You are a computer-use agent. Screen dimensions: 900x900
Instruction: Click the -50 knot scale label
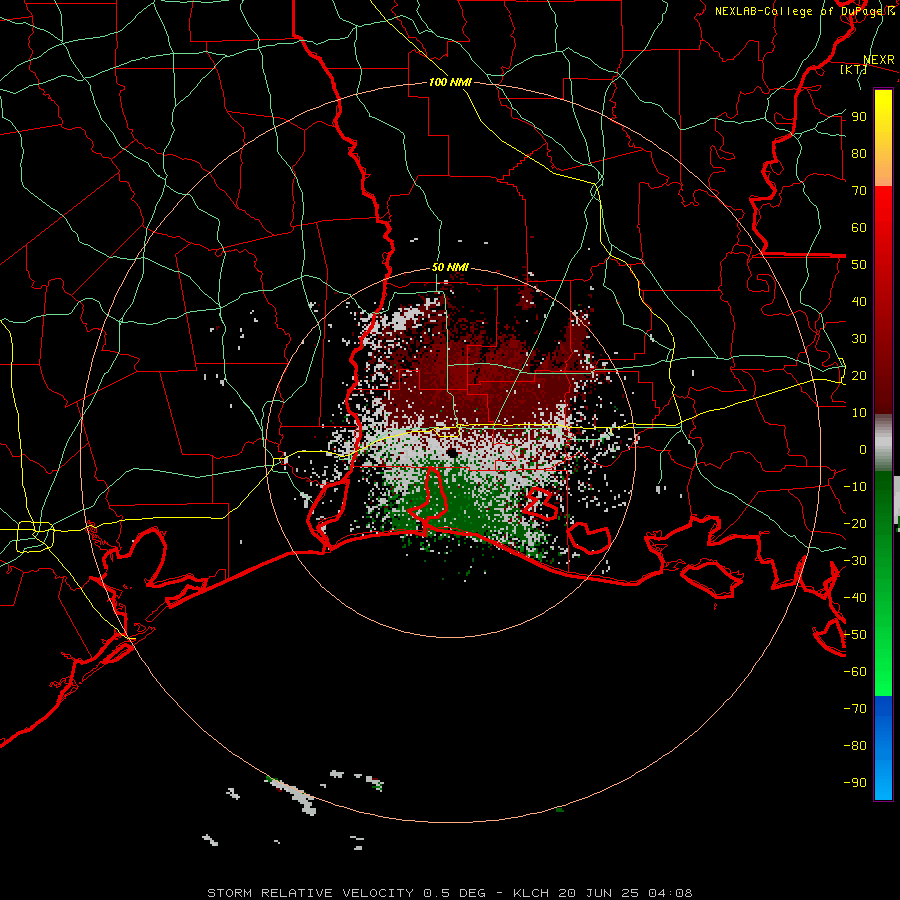coord(855,635)
